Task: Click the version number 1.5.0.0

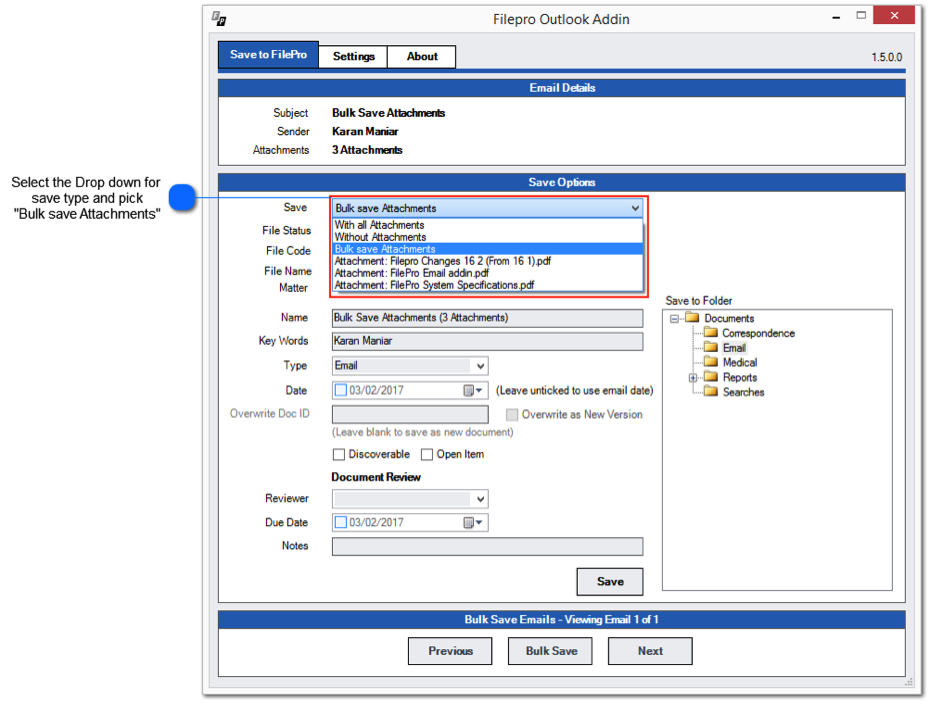Action: click(886, 58)
